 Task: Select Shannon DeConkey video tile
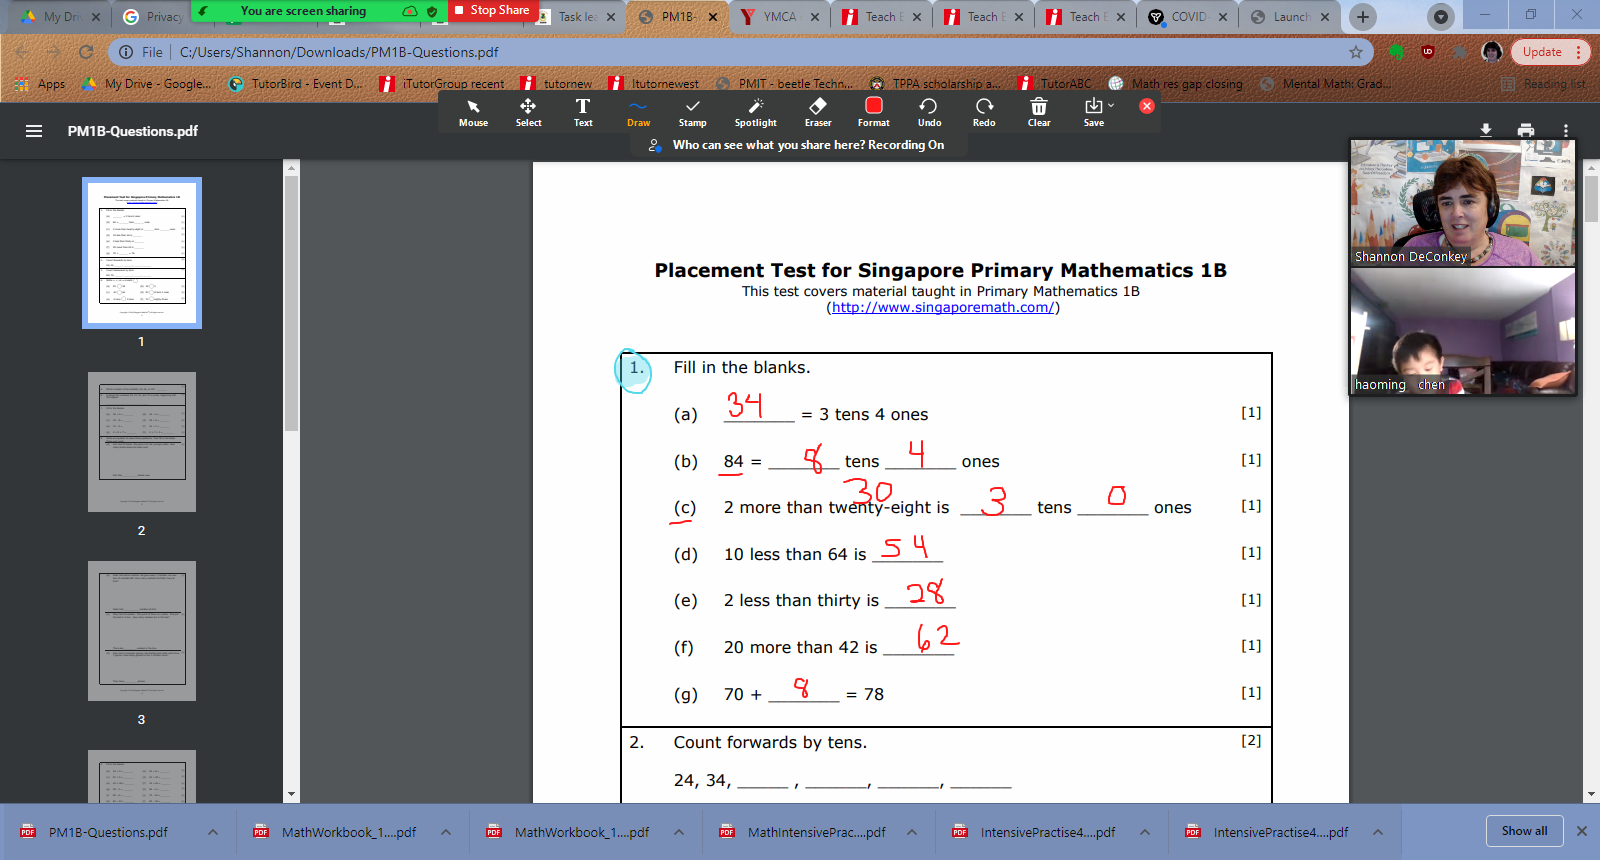[1463, 203]
